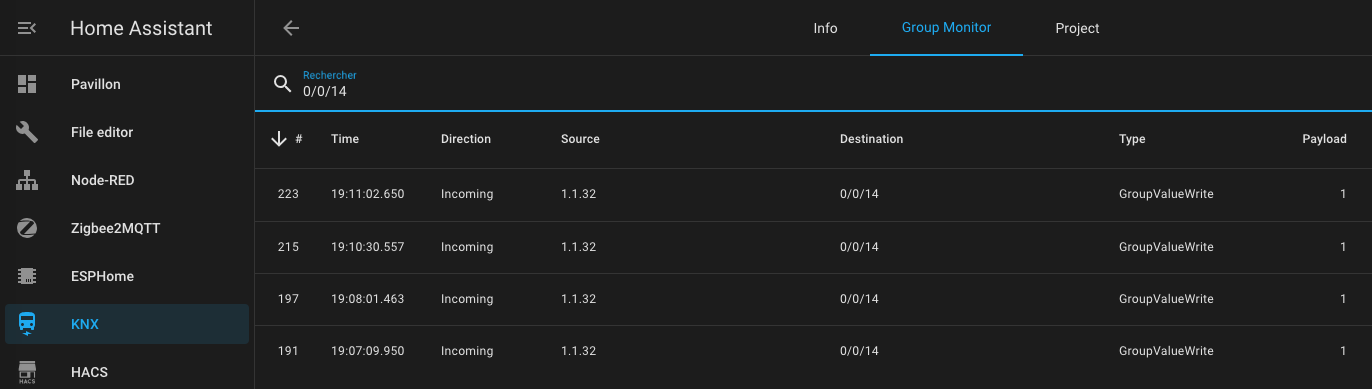Click the Pavillon dashboard icon
1372x389 pixels.
coord(27,84)
